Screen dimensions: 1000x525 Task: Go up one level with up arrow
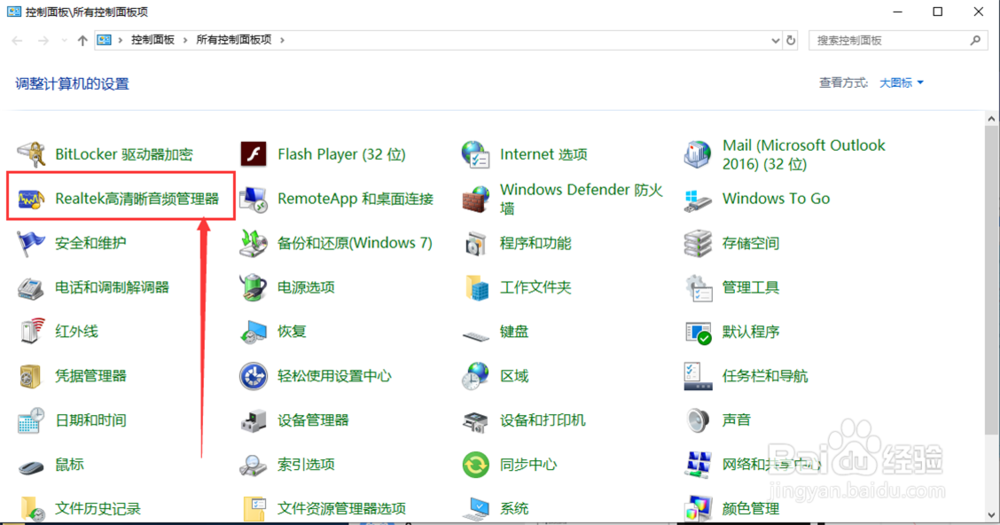82,40
